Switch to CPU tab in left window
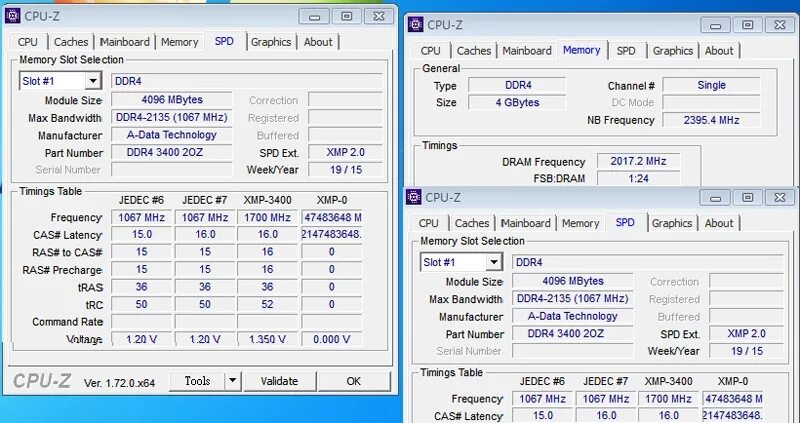Viewport: 800px width, 423px height. pos(28,42)
